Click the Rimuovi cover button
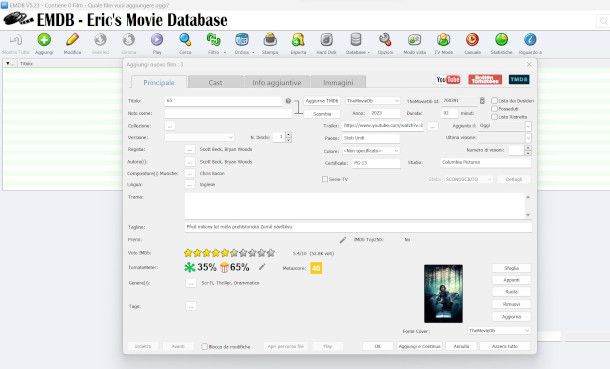The width and height of the screenshot is (610, 369). point(512,304)
